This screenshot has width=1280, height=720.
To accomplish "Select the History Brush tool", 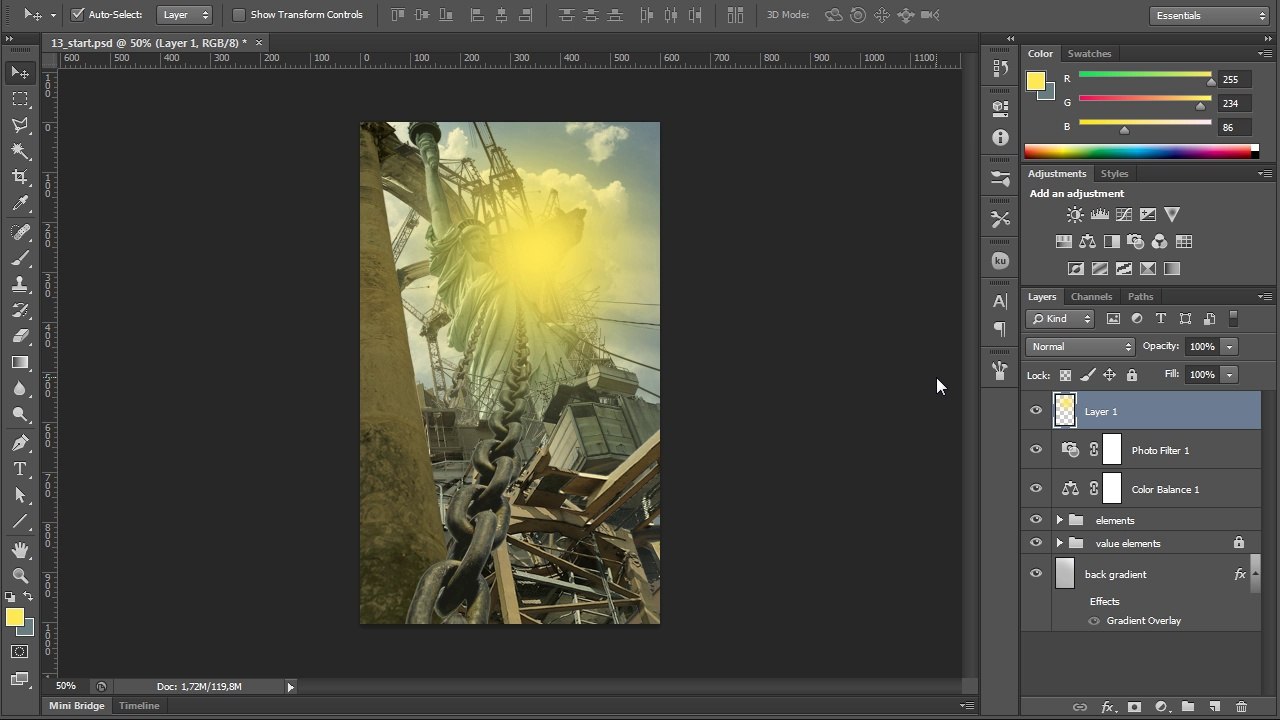I will [20, 310].
